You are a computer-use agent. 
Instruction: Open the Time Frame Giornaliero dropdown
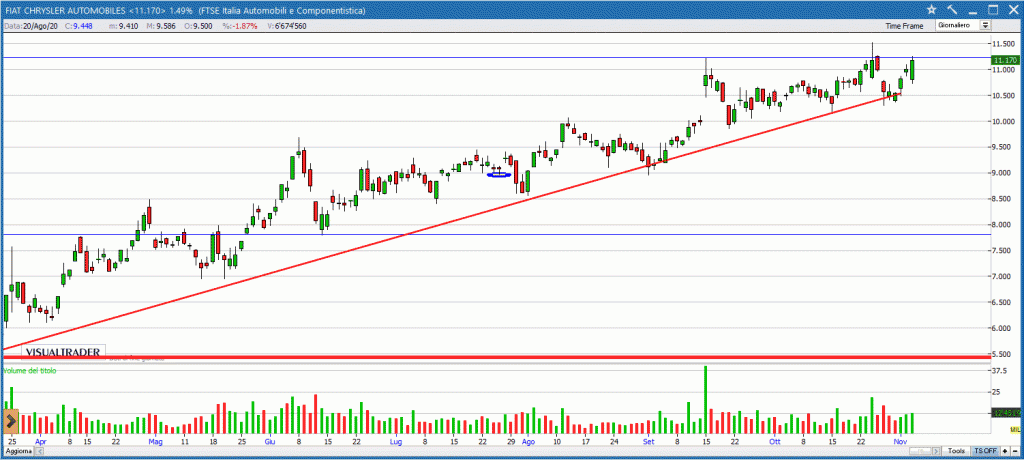click(x=963, y=25)
